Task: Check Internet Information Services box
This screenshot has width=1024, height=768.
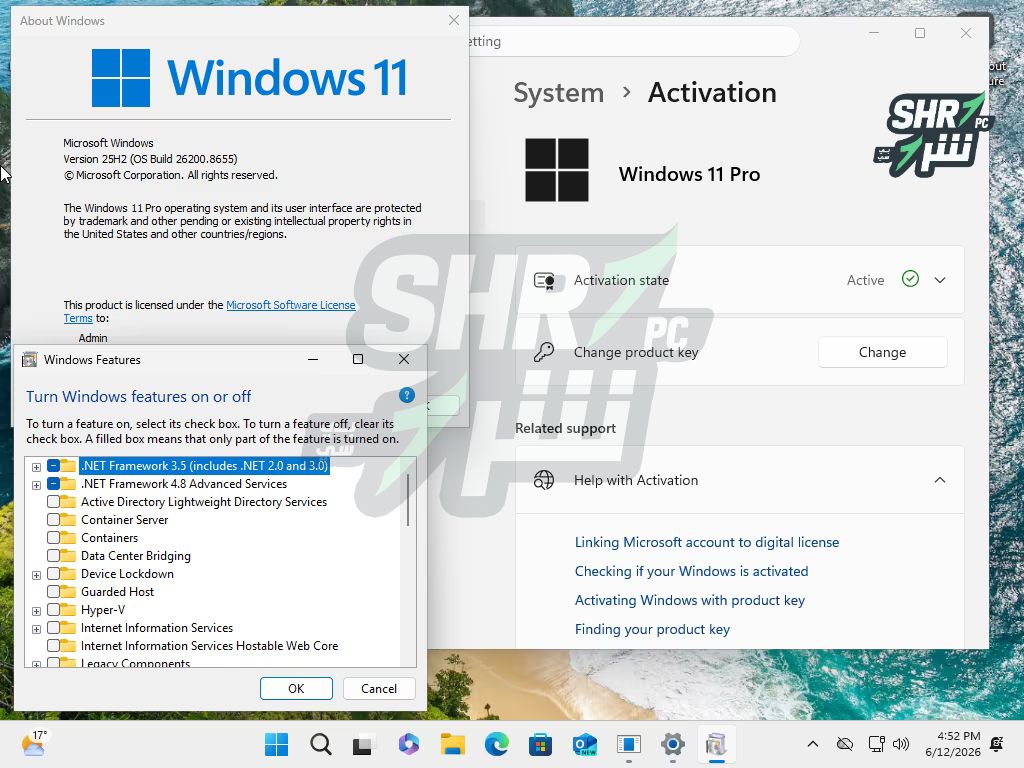Action: click(54, 628)
